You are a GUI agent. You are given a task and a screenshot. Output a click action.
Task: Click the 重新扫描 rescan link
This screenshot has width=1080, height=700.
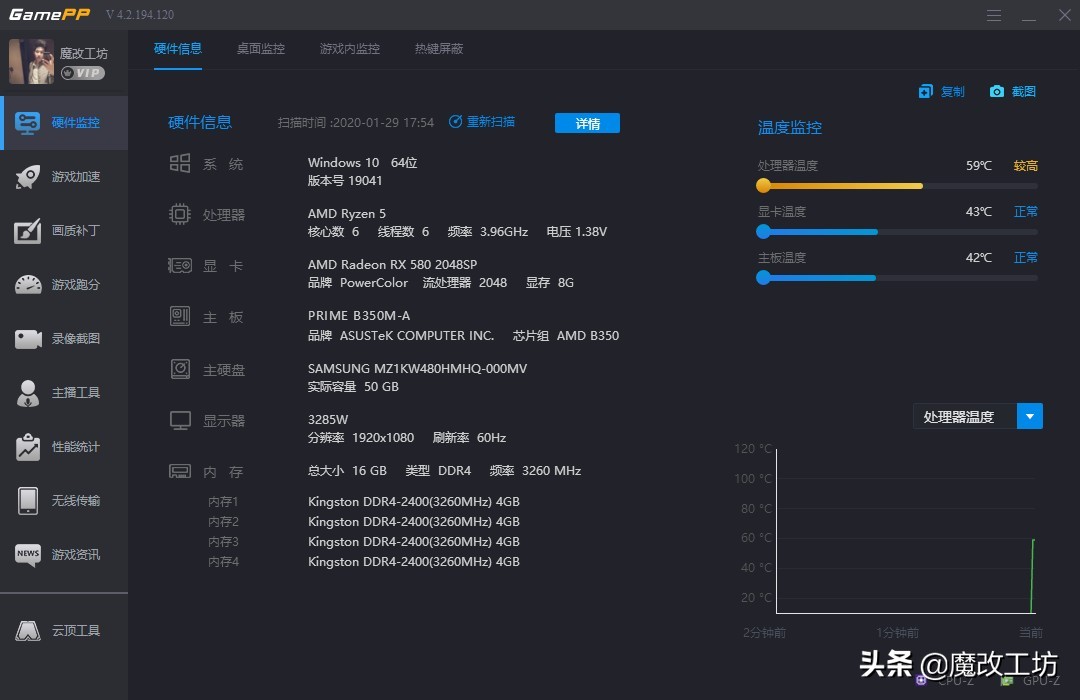coord(481,122)
